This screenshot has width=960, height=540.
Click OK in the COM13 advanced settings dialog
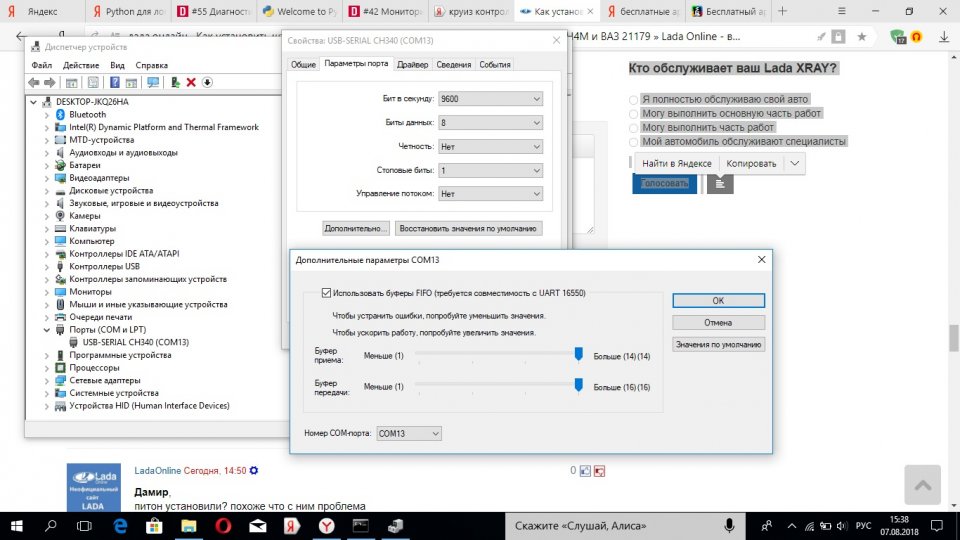(718, 300)
